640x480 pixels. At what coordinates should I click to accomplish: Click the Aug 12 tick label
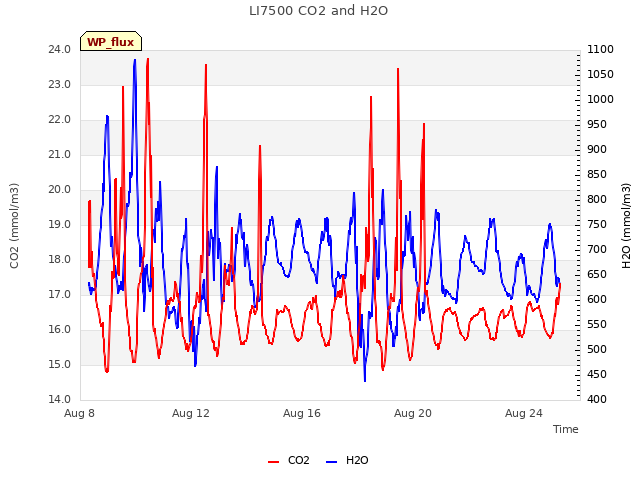pos(191,413)
